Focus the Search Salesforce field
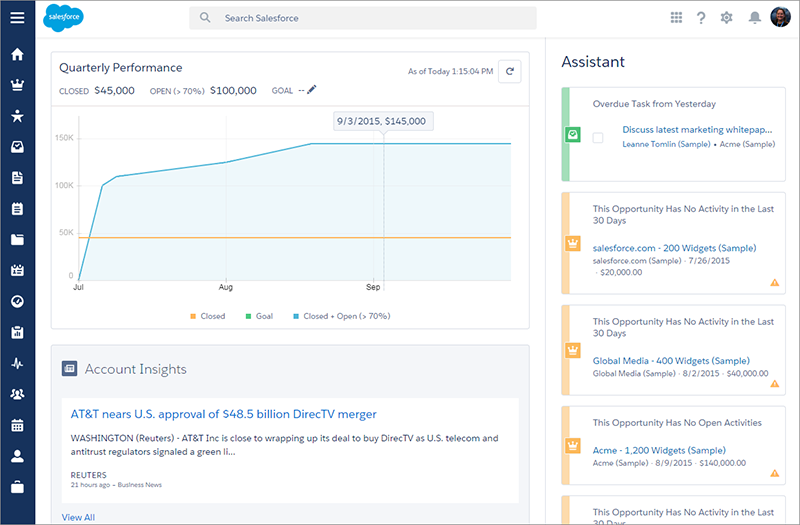 click(363, 18)
